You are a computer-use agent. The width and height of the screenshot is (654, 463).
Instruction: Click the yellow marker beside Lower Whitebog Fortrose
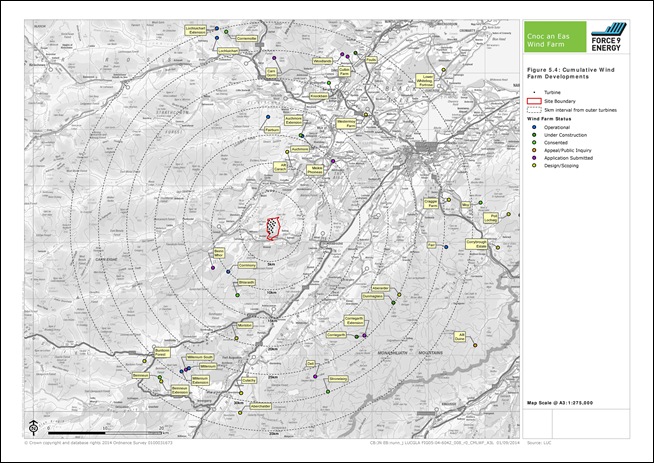click(443, 70)
